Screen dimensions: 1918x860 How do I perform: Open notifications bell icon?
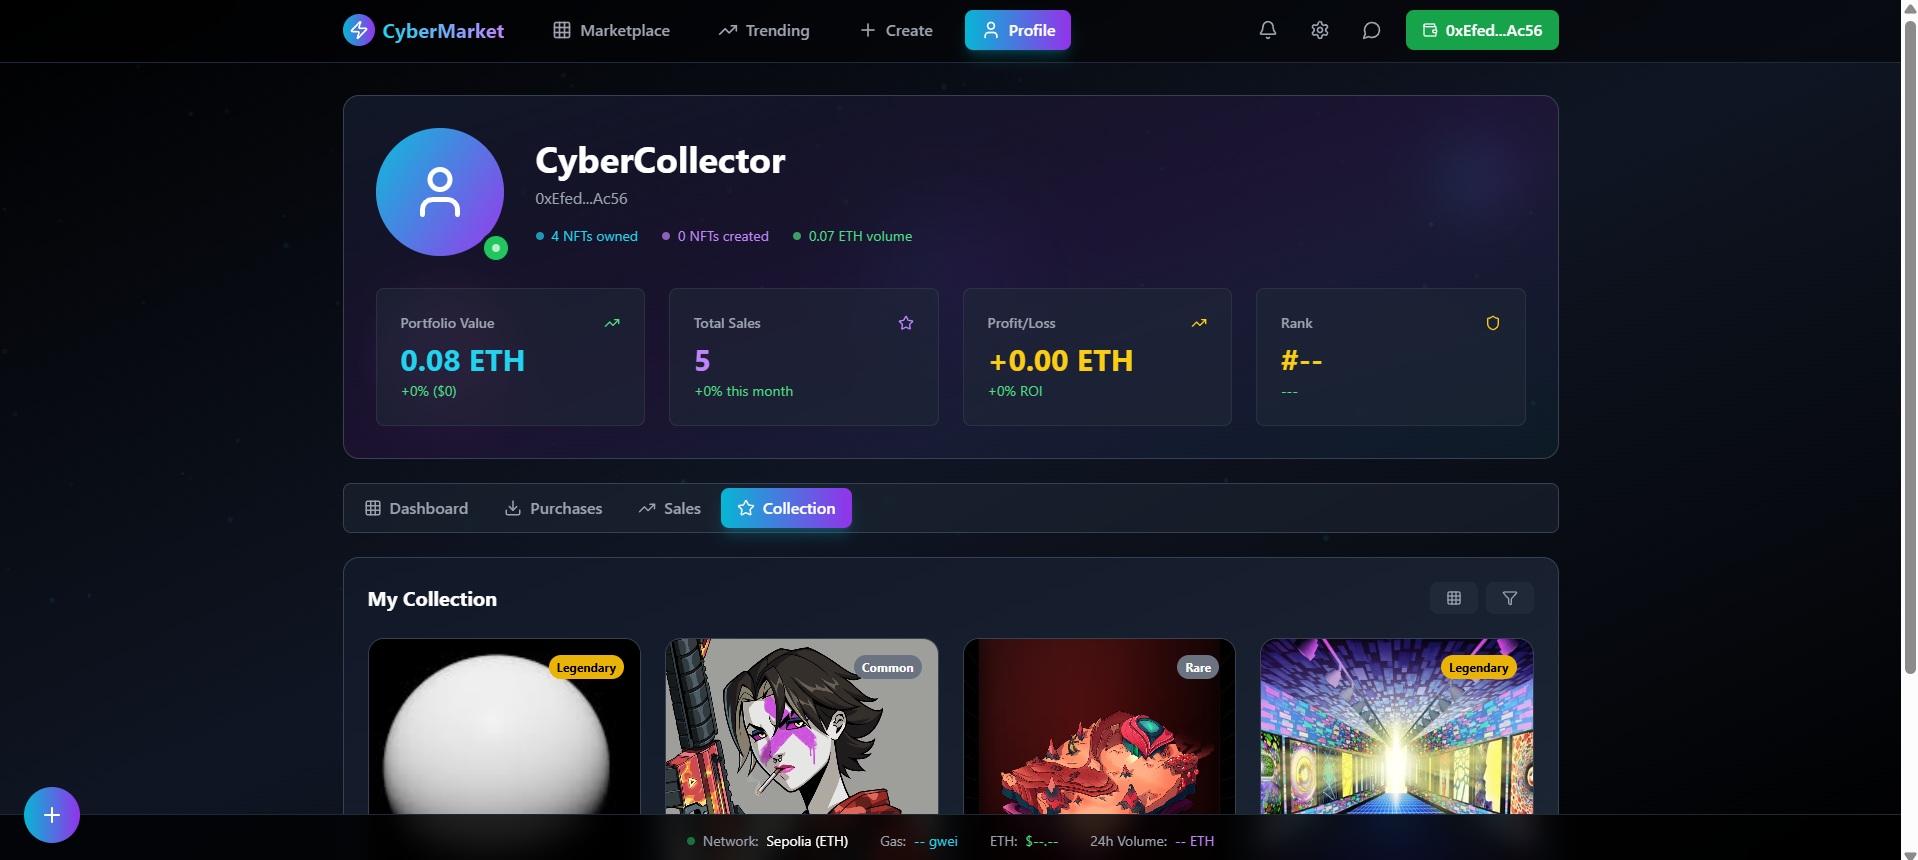click(x=1267, y=30)
